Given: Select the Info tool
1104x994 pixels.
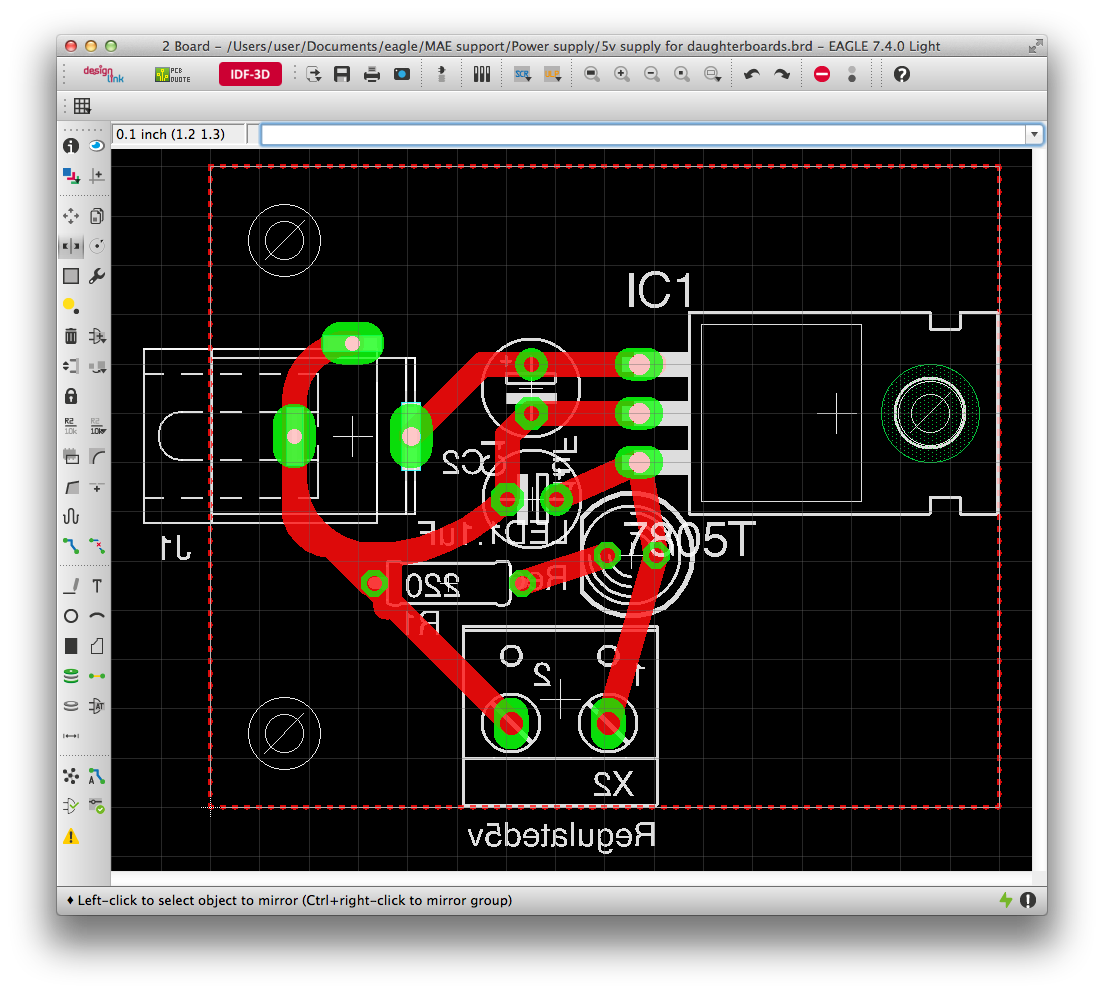Looking at the screenshot, I should pos(70,145).
